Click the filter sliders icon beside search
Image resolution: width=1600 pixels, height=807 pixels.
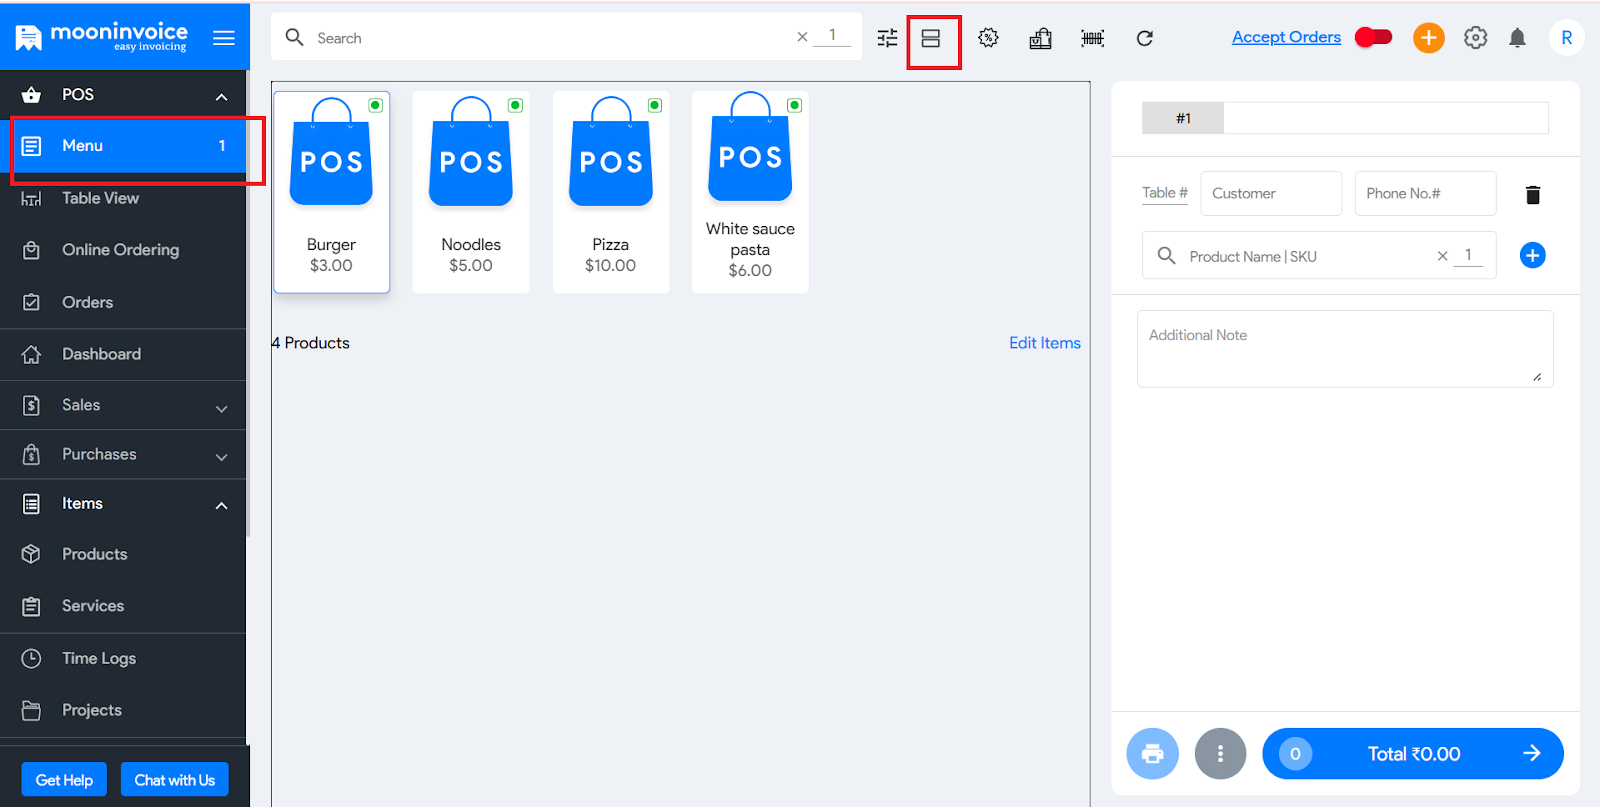pos(887,38)
